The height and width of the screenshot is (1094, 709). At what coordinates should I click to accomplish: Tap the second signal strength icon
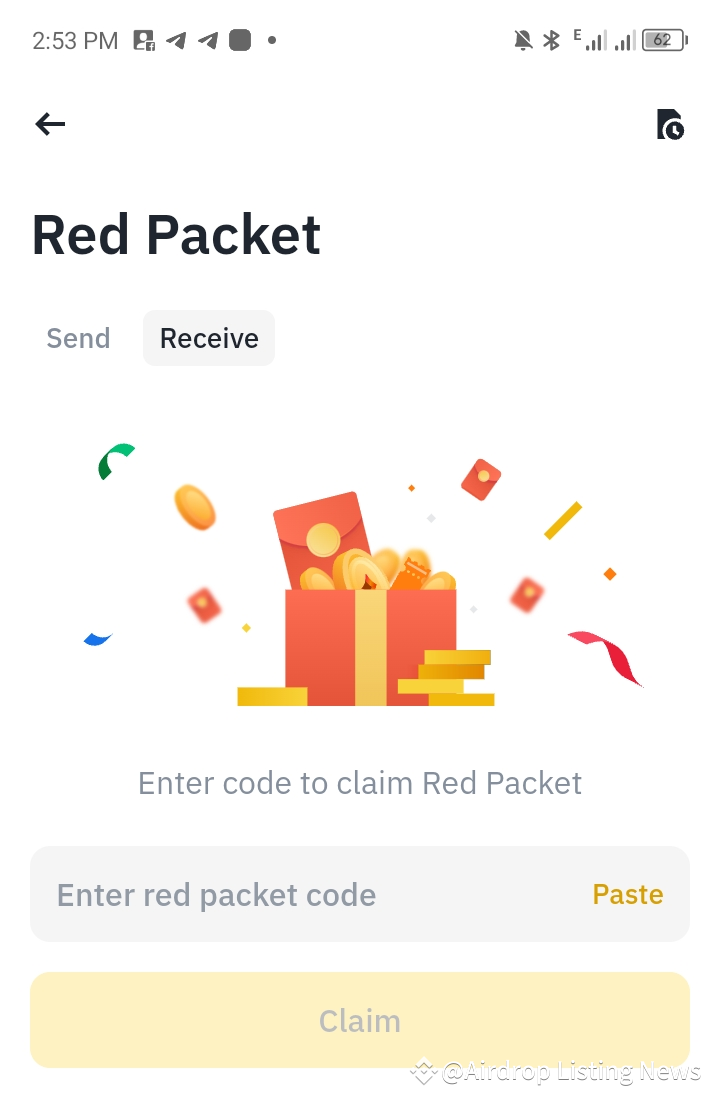point(625,40)
